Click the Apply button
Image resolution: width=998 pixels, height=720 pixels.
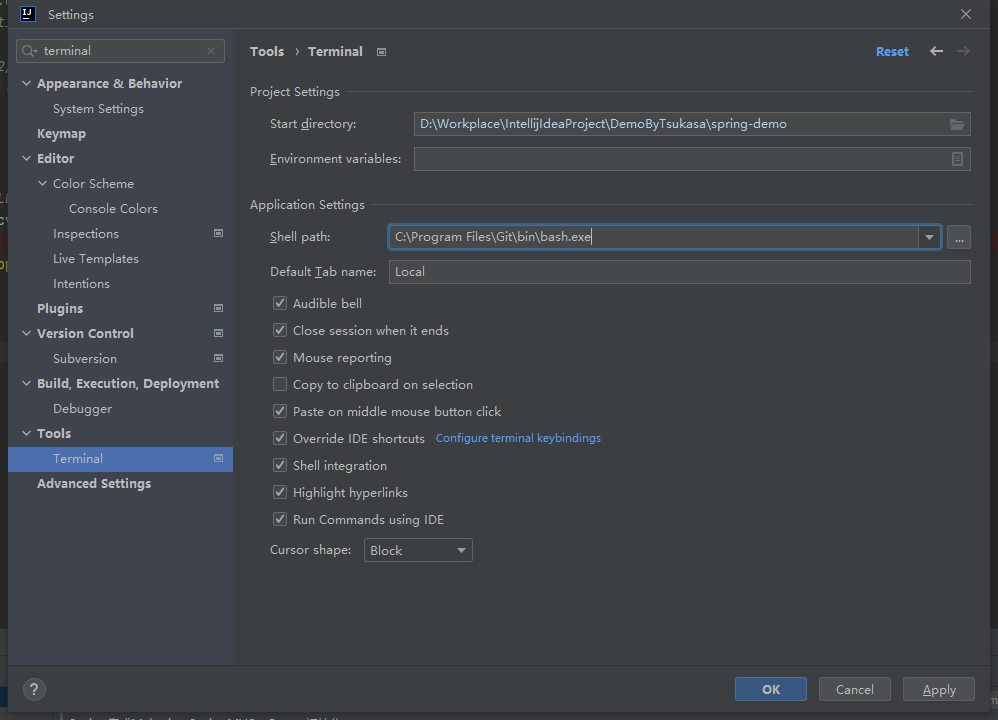tap(939, 689)
